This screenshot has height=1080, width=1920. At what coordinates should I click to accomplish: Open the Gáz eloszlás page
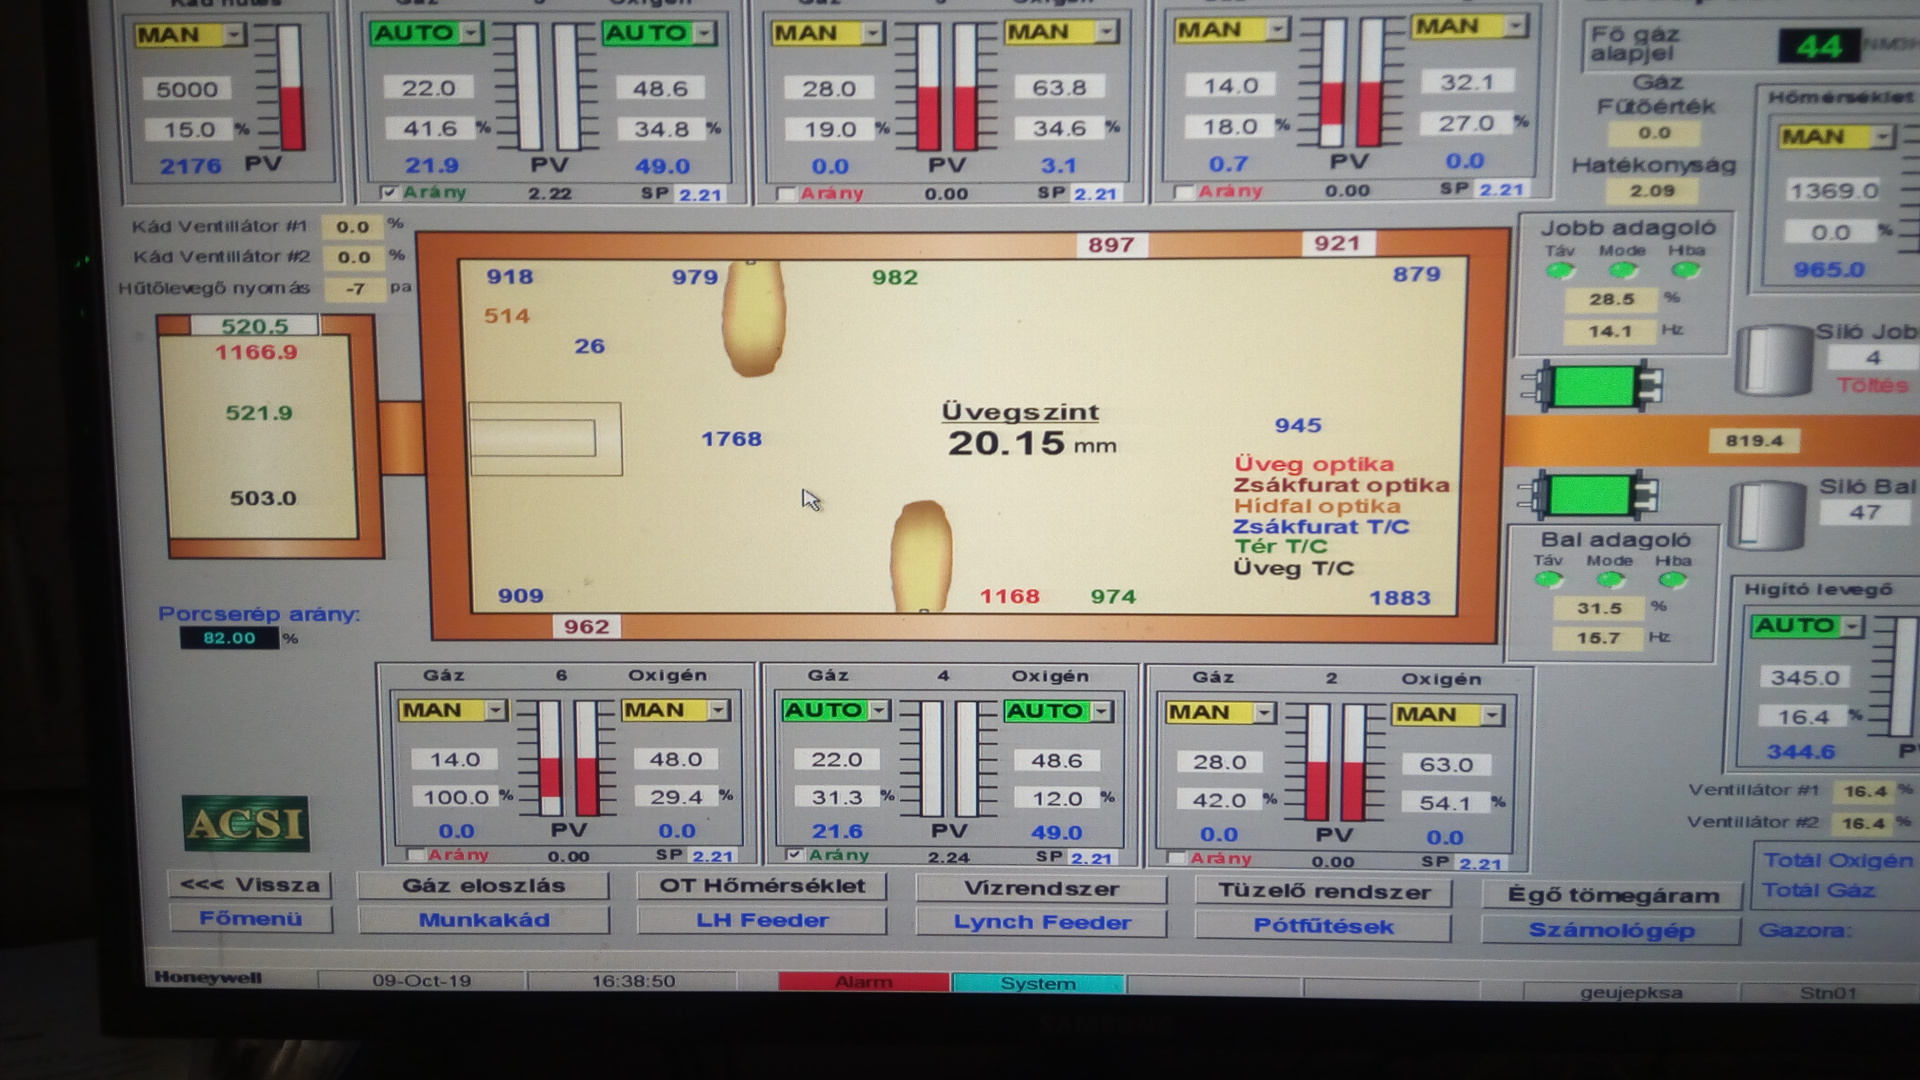click(483, 885)
